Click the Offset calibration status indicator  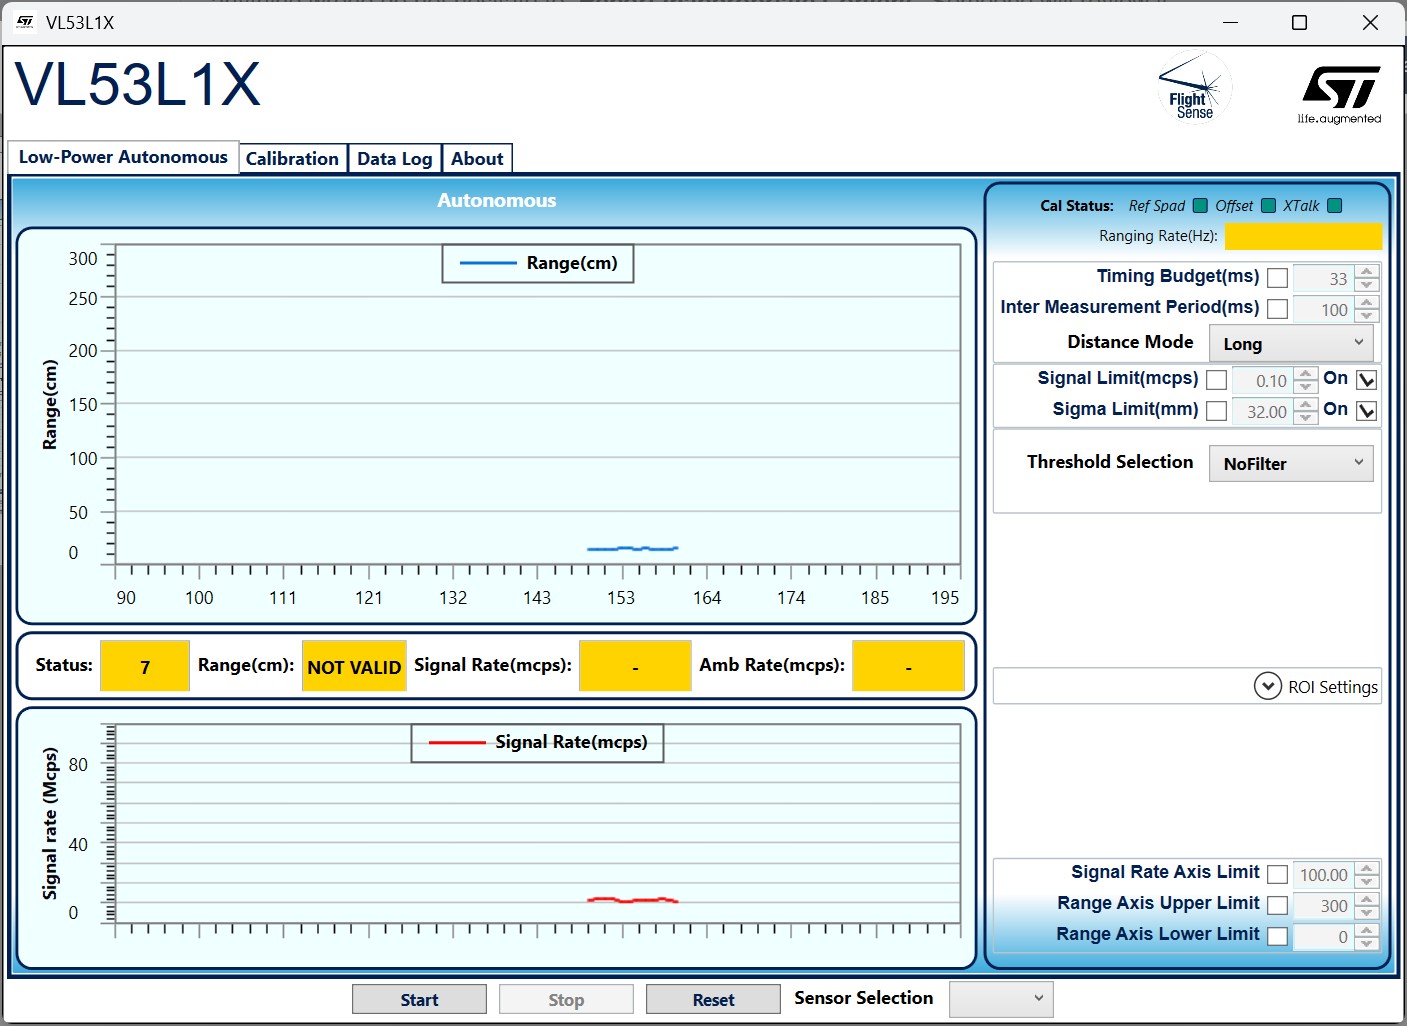pos(1268,206)
